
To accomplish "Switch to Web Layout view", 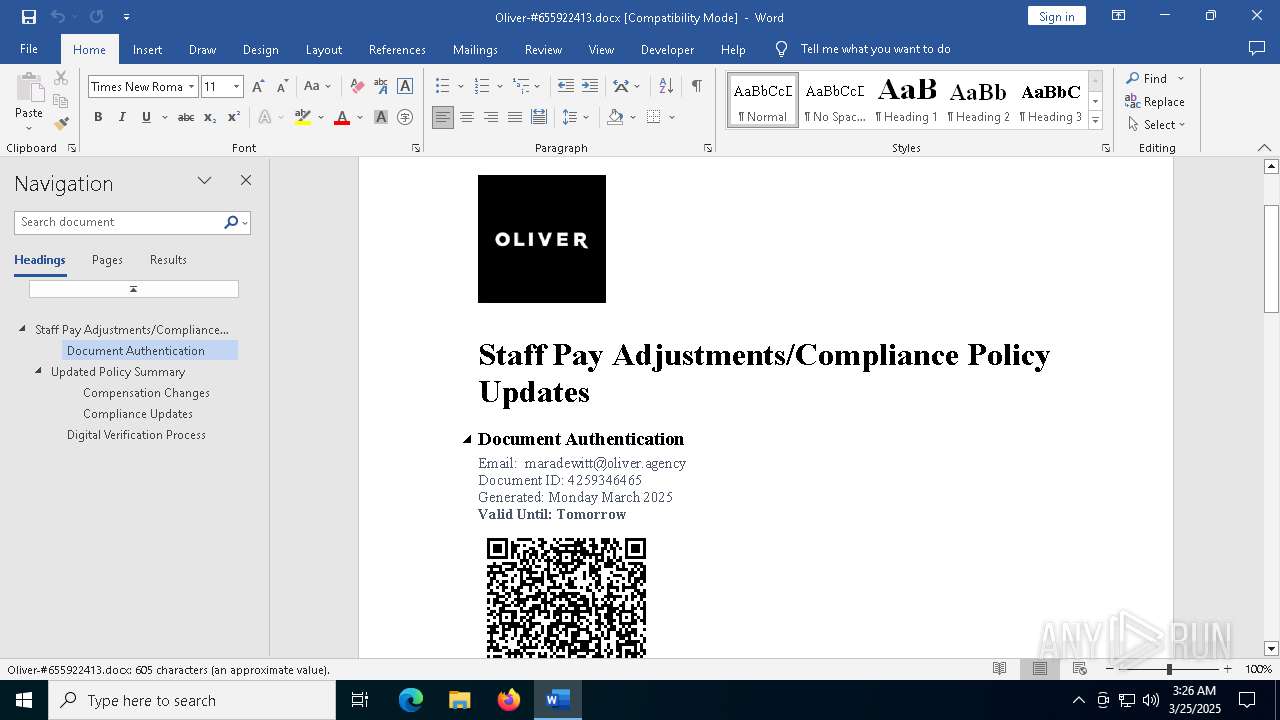I will [1080, 669].
